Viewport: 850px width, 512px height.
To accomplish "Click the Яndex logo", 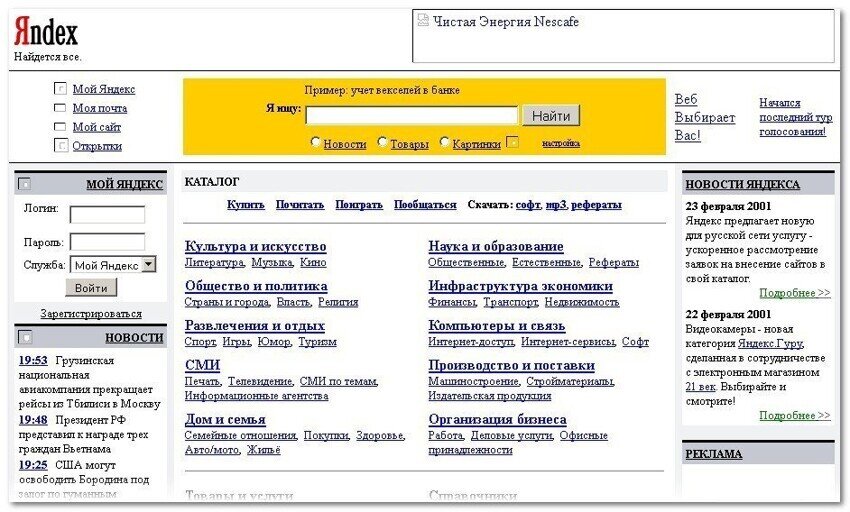I will (46, 31).
